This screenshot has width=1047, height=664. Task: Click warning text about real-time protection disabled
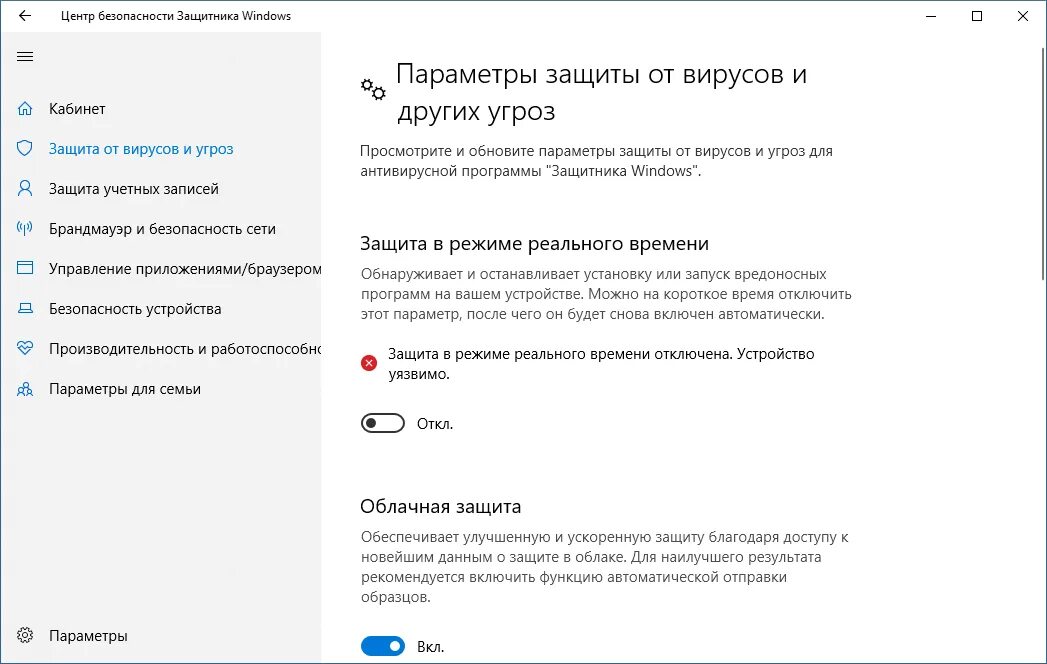[x=601, y=364]
